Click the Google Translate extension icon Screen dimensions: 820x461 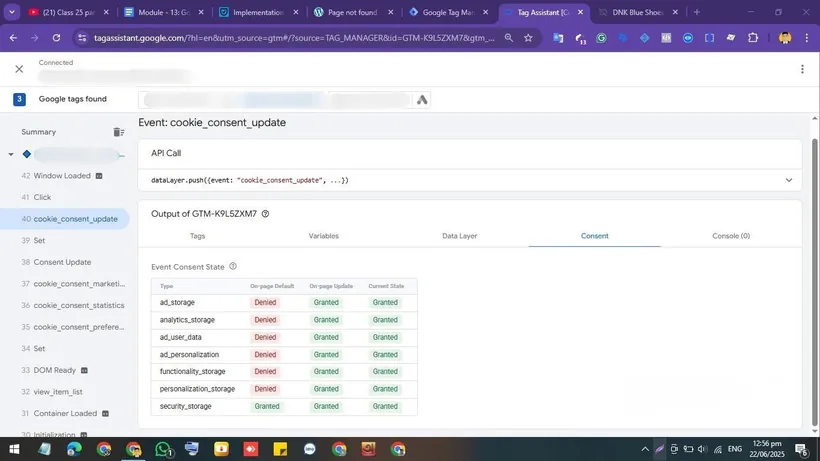pyautogui.click(x=558, y=38)
